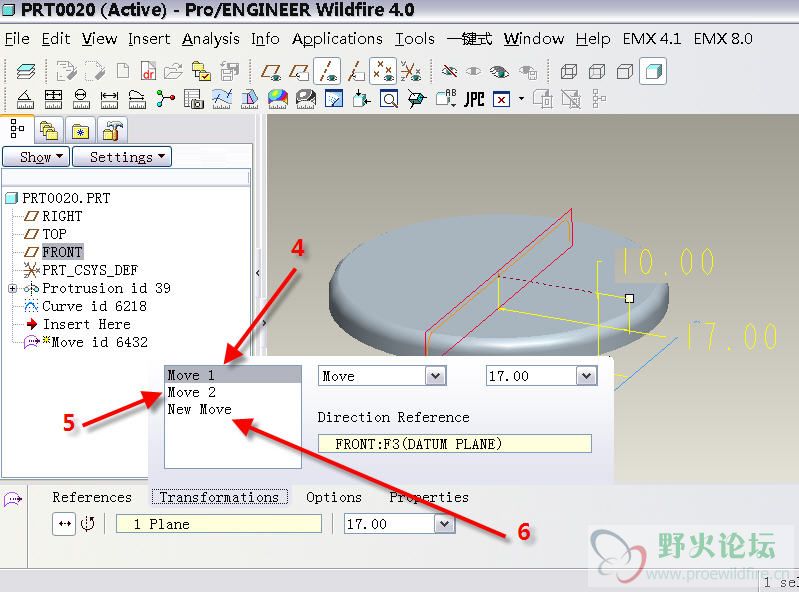This screenshot has width=799, height=592.
Task: Click the curve length measure icon
Action: click(137, 99)
